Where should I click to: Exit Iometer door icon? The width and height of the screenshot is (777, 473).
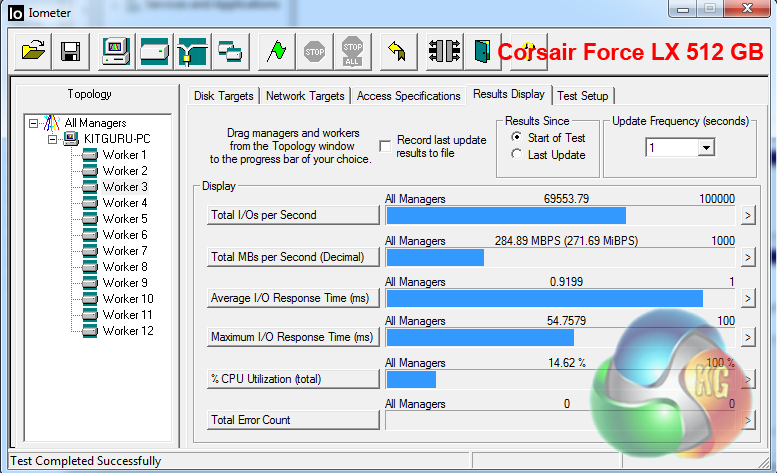pyautogui.click(x=482, y=52)
